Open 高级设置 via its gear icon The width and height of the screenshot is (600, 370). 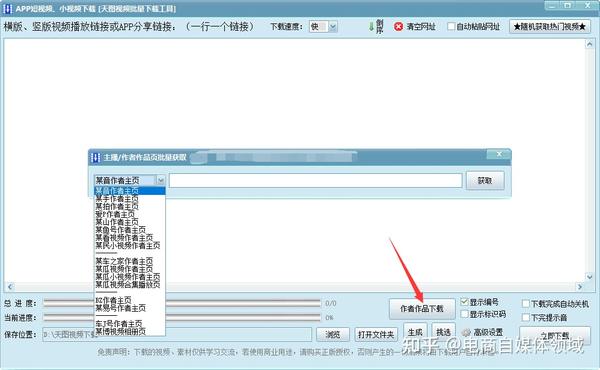(x=466, y=333)
